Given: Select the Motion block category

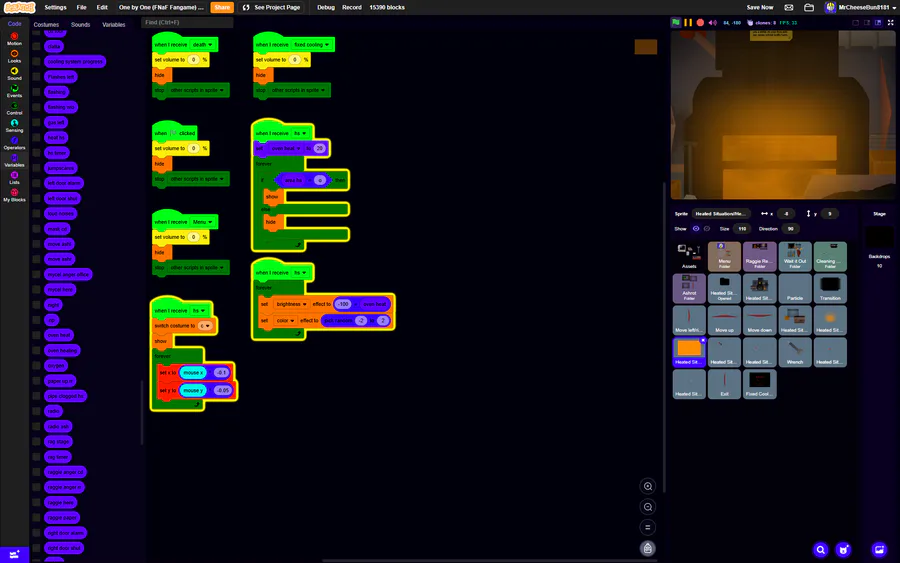Looking at the screenshot, I should point(14,39).
